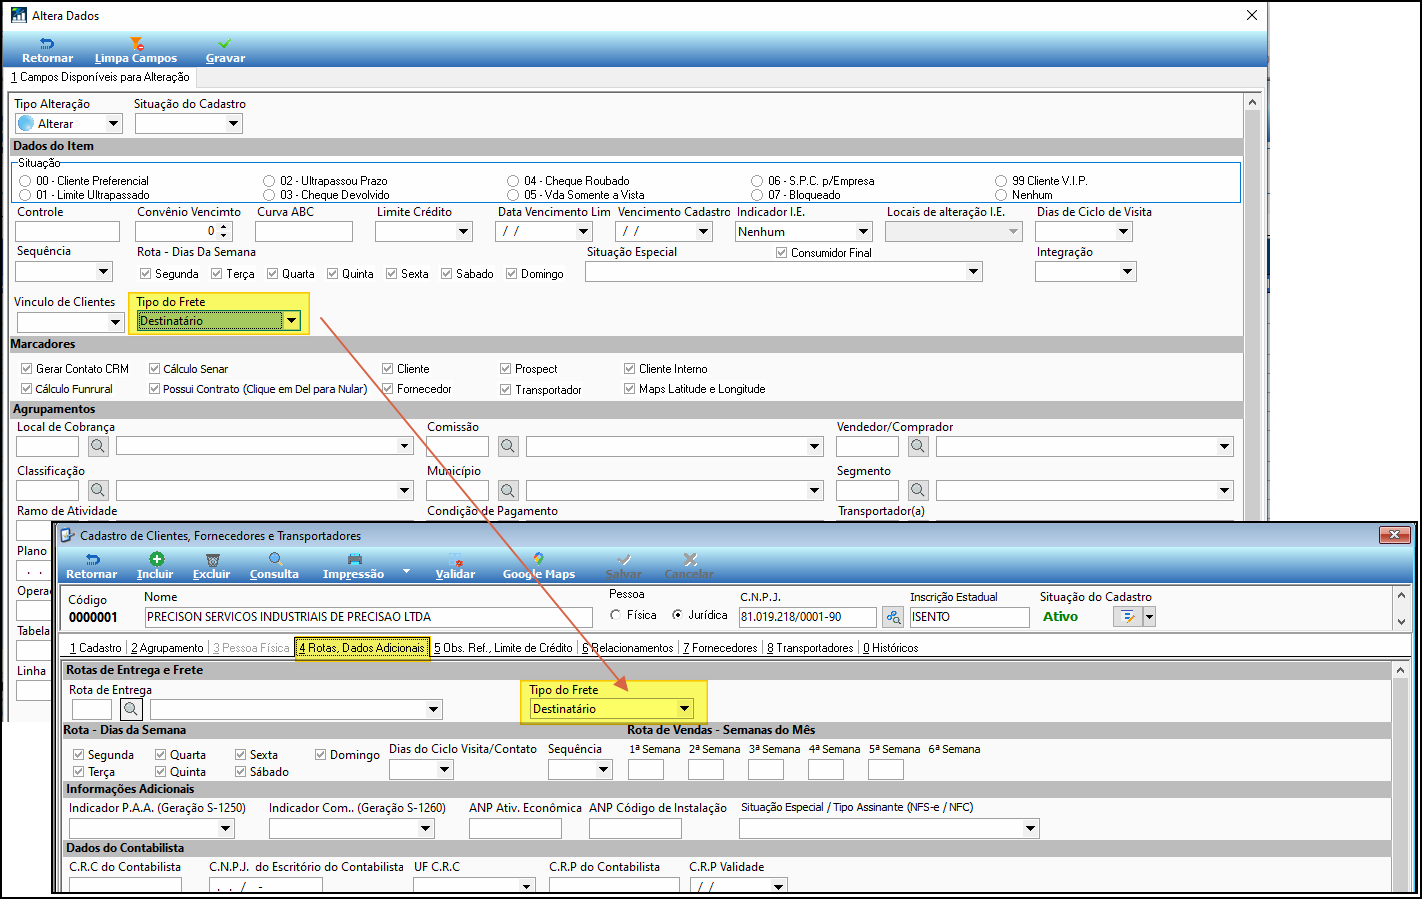Open Google Maps from Cadastro toolbar
Viewport: 1422px width, 899px height.
coord(539,567)
